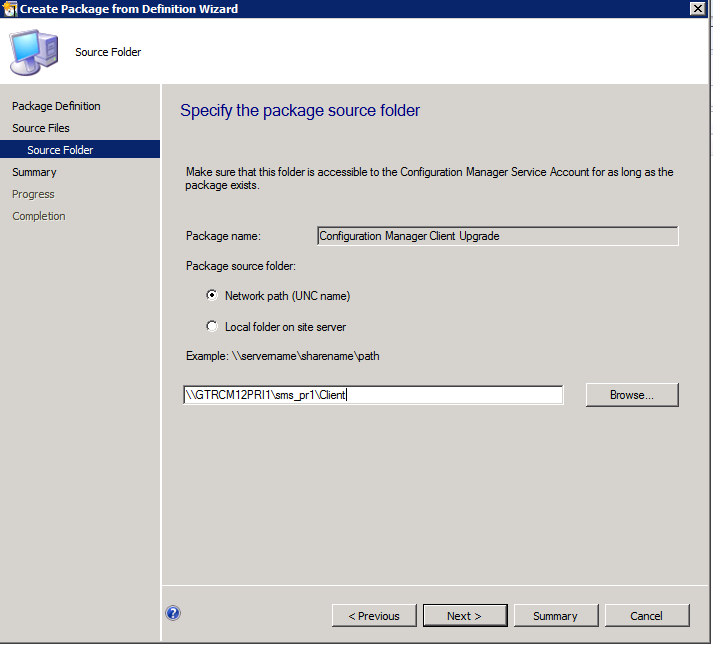Click the Summary button at bottom
Screen dimensions: 713x645
[556, 616]
